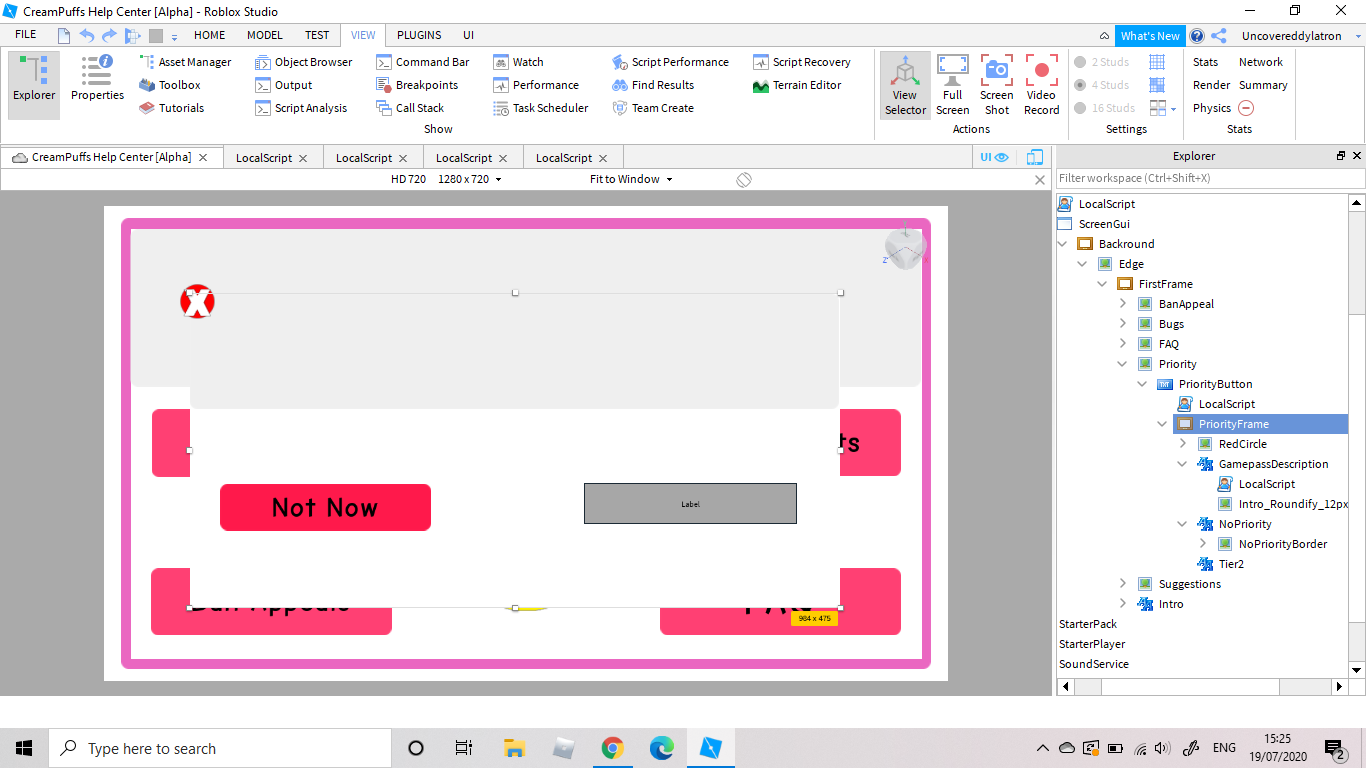Open the Fit to Window dropdown

[631, 179]
